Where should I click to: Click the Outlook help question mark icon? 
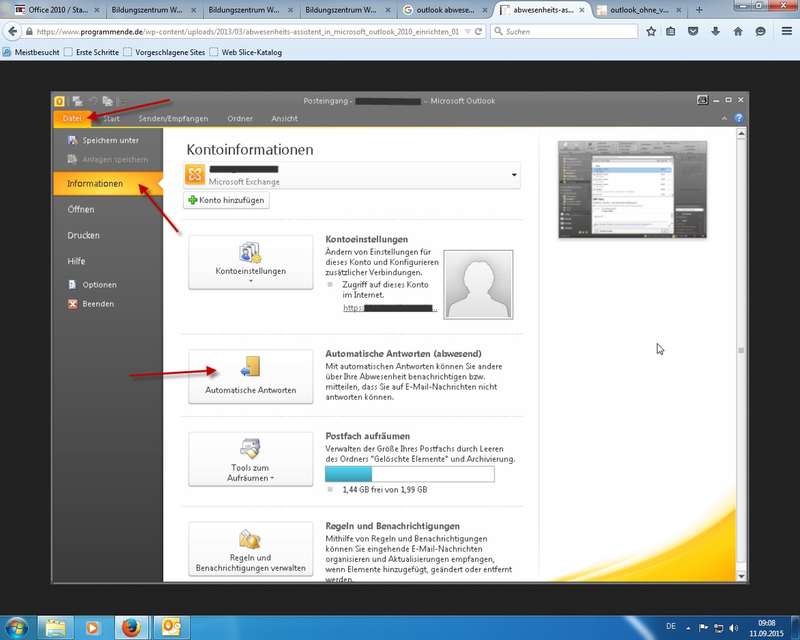(x=739, y=118)
